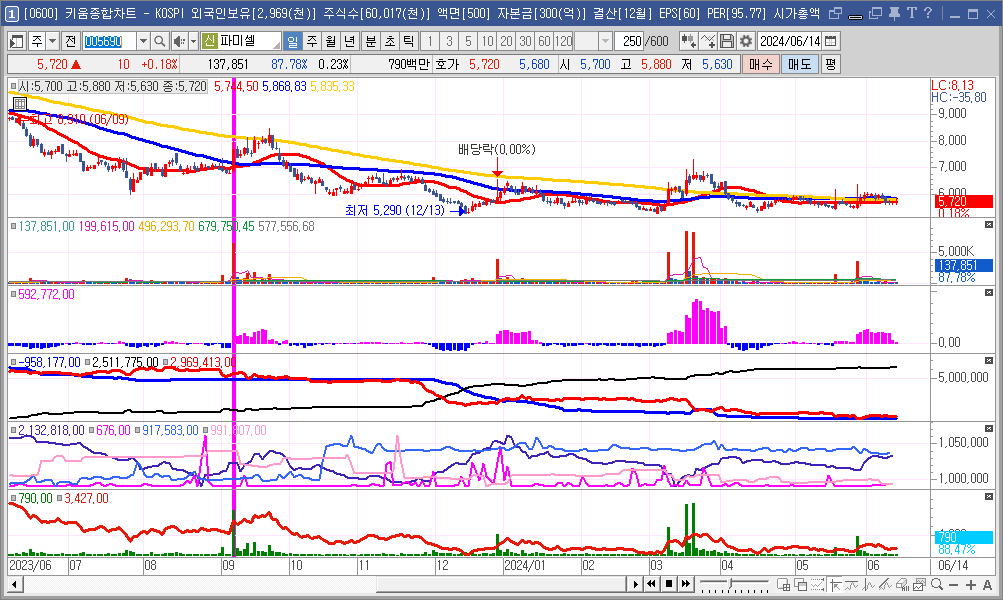The width and height of the screenshot is (1003, 600).
Task: Click the stock search magnifier icon
Action: [x=159, y=41]
